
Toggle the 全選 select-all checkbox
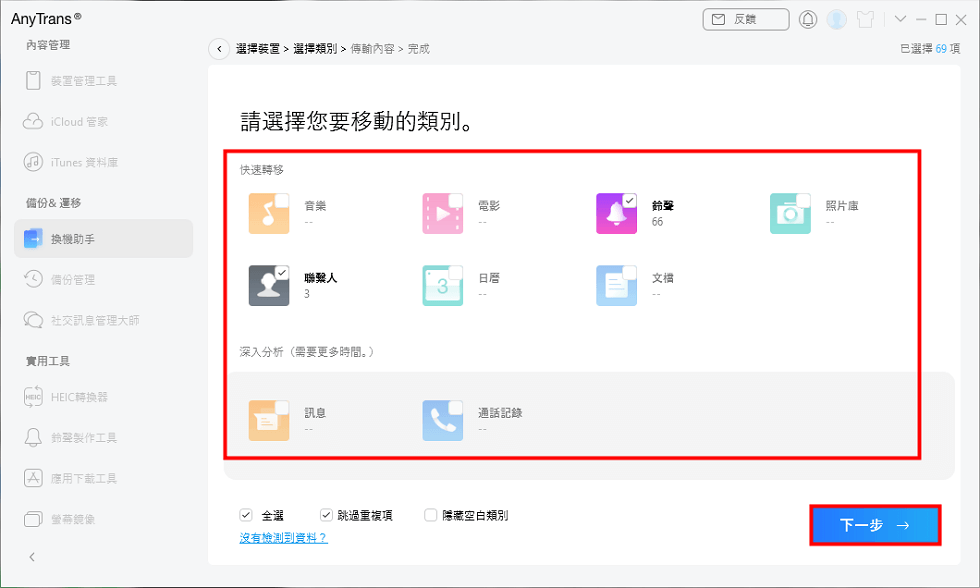(246, 515)
